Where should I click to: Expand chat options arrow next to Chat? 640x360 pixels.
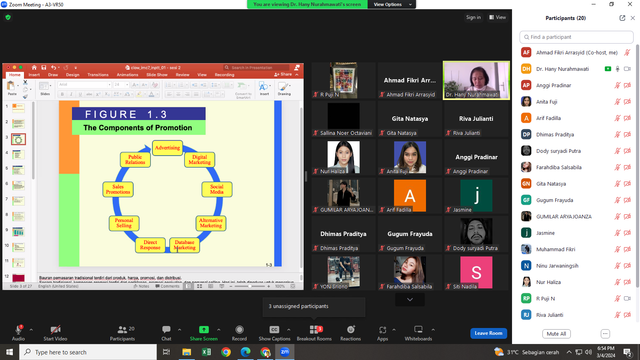(179, 330)
